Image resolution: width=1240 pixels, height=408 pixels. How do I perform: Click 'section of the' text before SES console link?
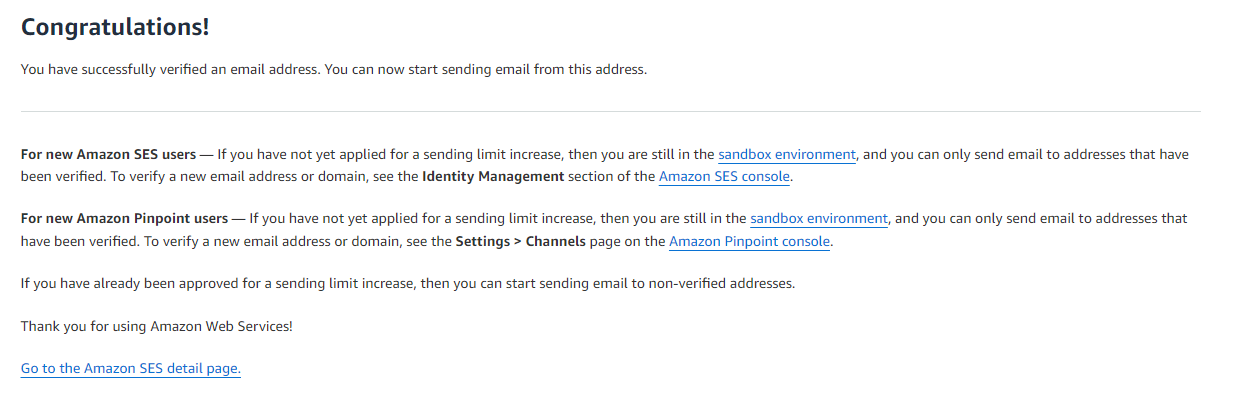click(x=612, y=177)
